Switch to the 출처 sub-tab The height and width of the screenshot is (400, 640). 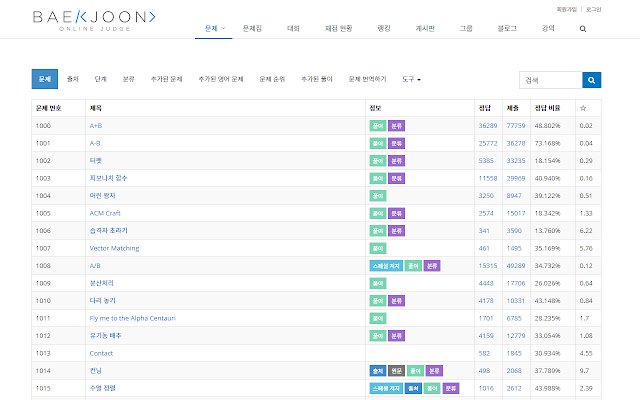pos(73,79)
